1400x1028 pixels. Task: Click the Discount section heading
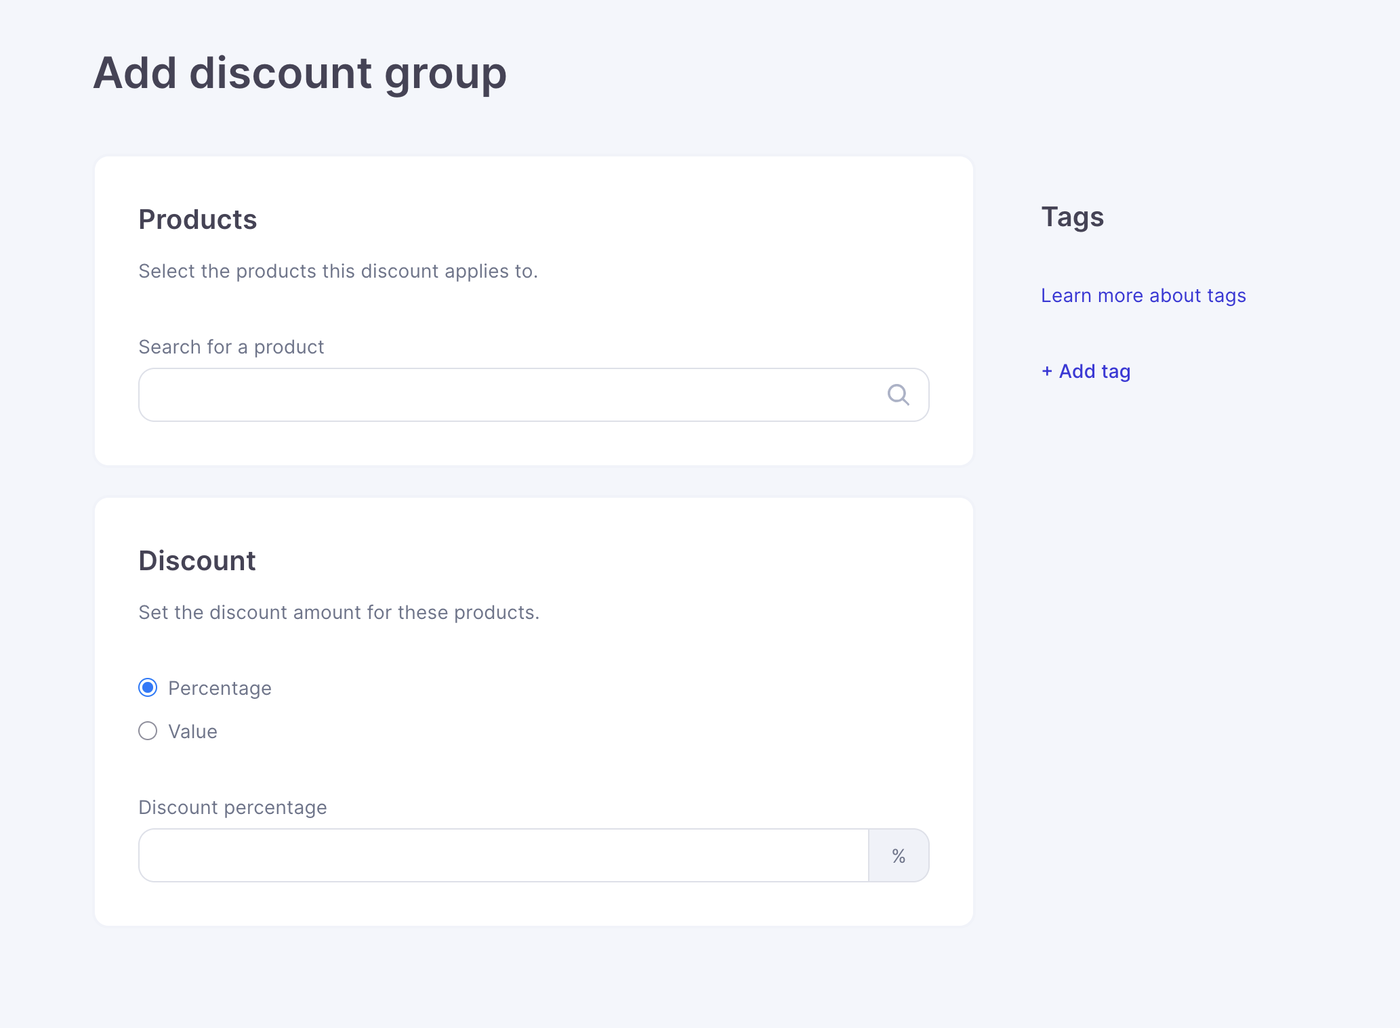tap(197, 561)
